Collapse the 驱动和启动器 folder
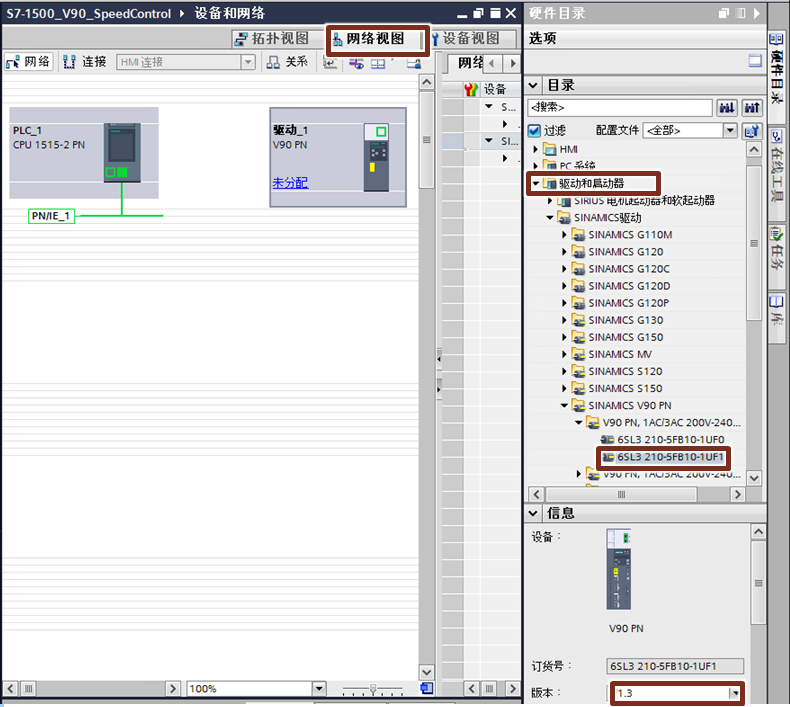 [536, 183]
